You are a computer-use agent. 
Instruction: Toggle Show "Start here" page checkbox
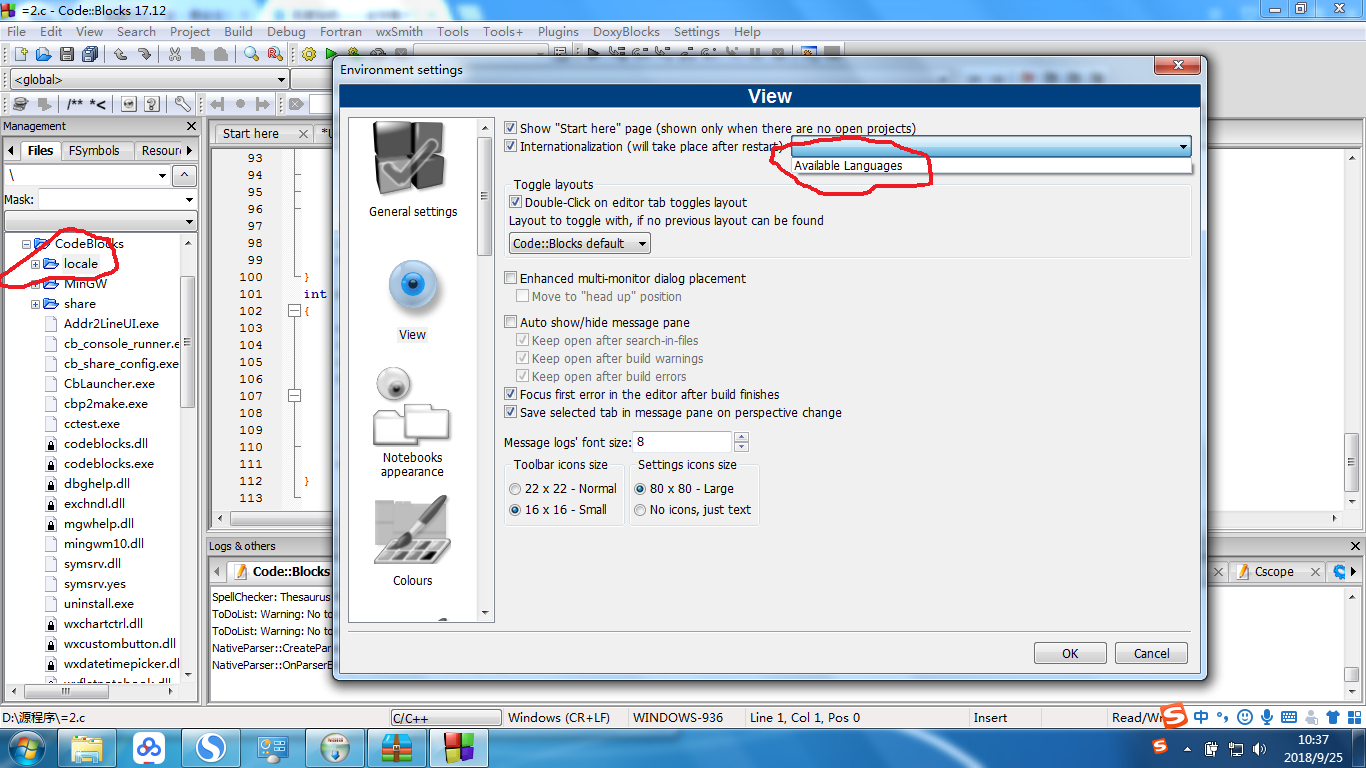coord(511,128)
